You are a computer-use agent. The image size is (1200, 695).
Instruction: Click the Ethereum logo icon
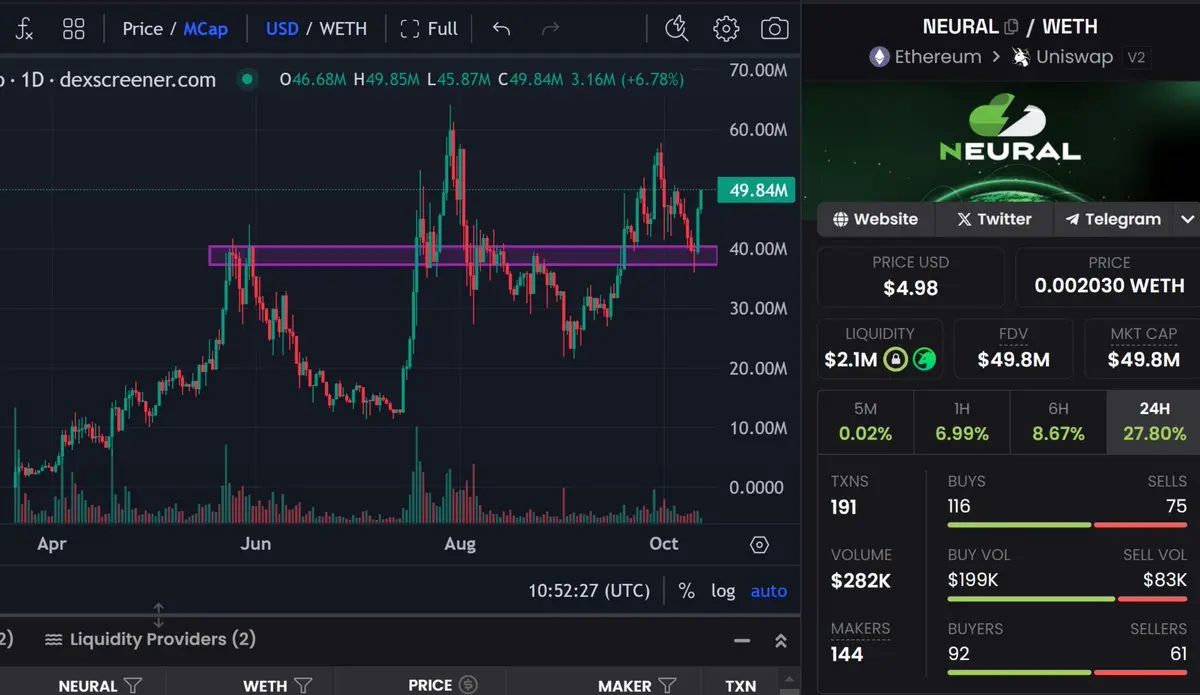(x=879, y=57)
